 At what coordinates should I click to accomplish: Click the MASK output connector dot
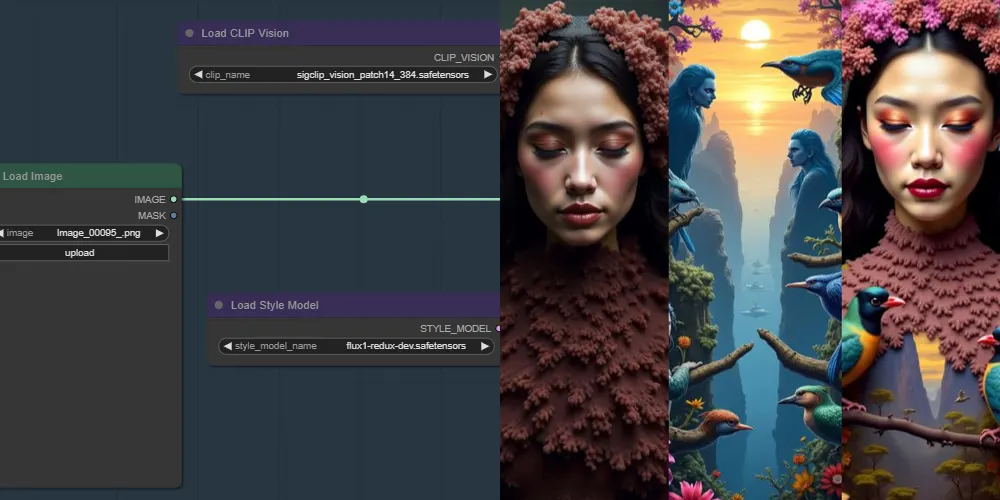[x=173, y=216]
